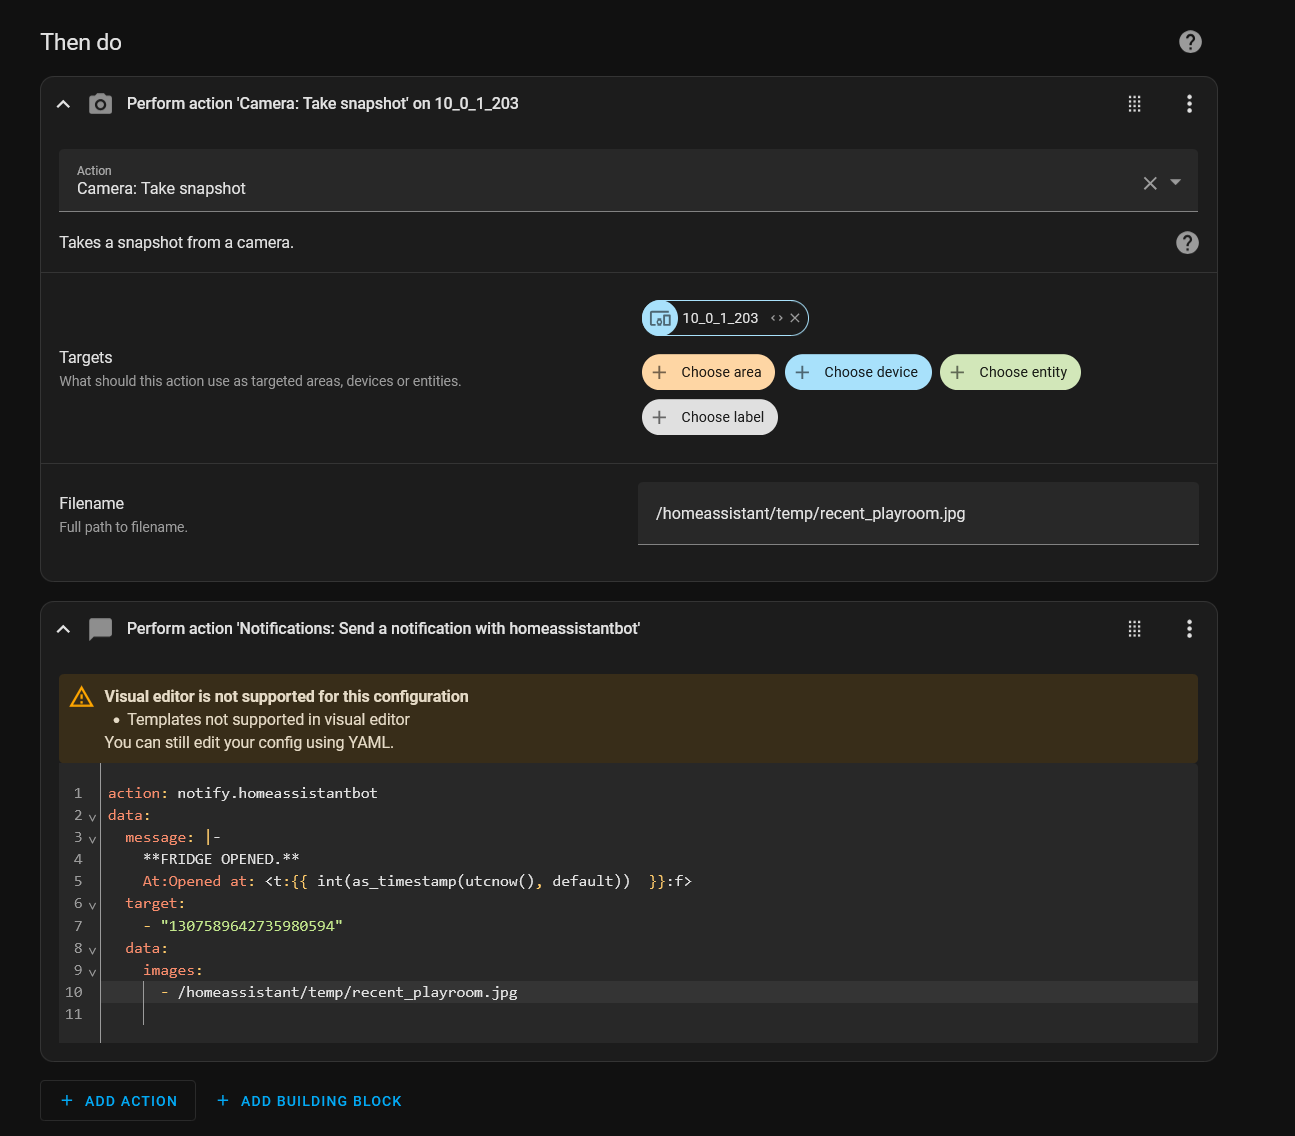The height and width of the screenshot is (1136, 1295).
Task: Click the Add Action button
Action: 117,1100
